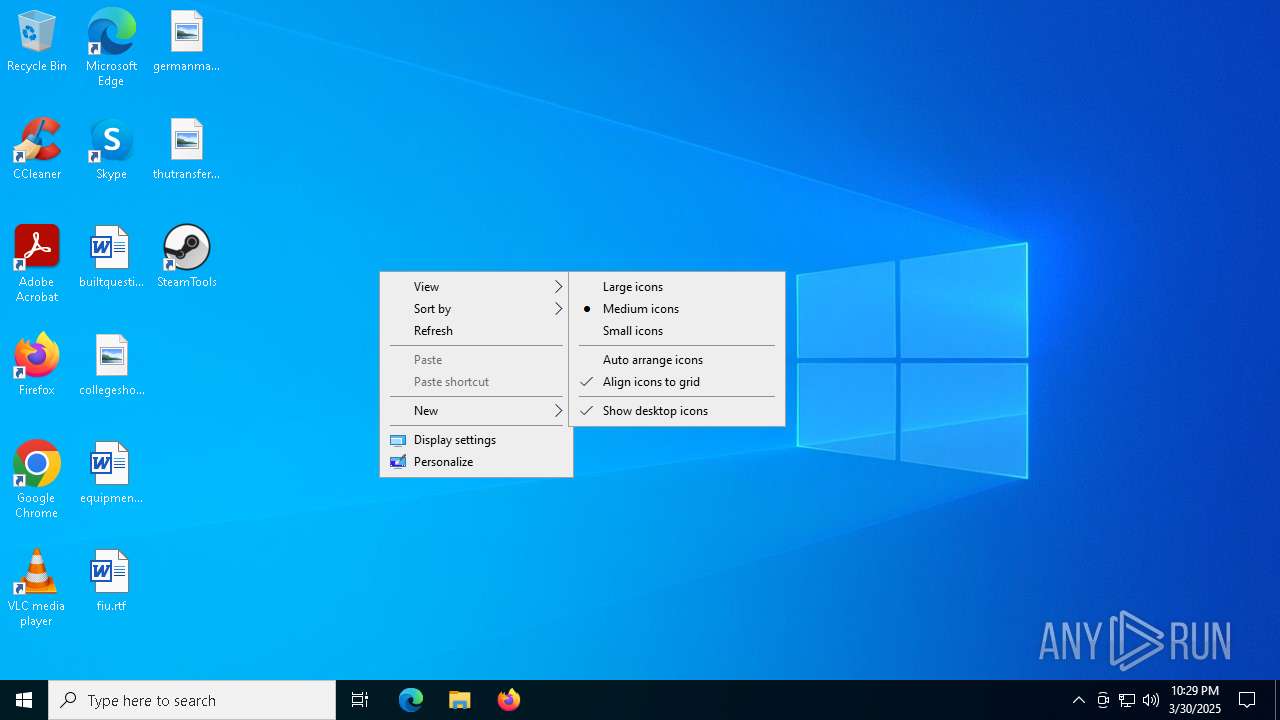Select the Firefox desktop shortcut

(x=37, y=365)
